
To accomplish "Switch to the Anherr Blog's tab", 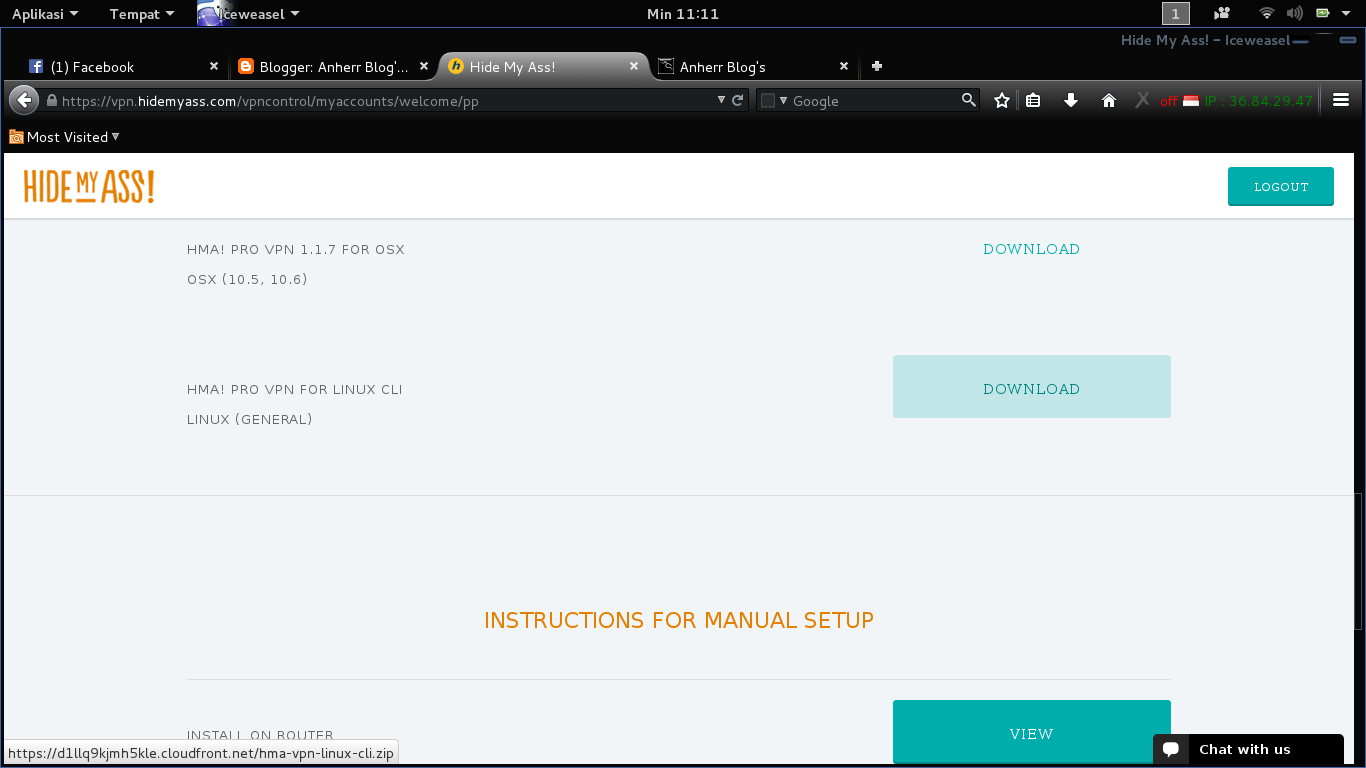I will pos(753,67).
